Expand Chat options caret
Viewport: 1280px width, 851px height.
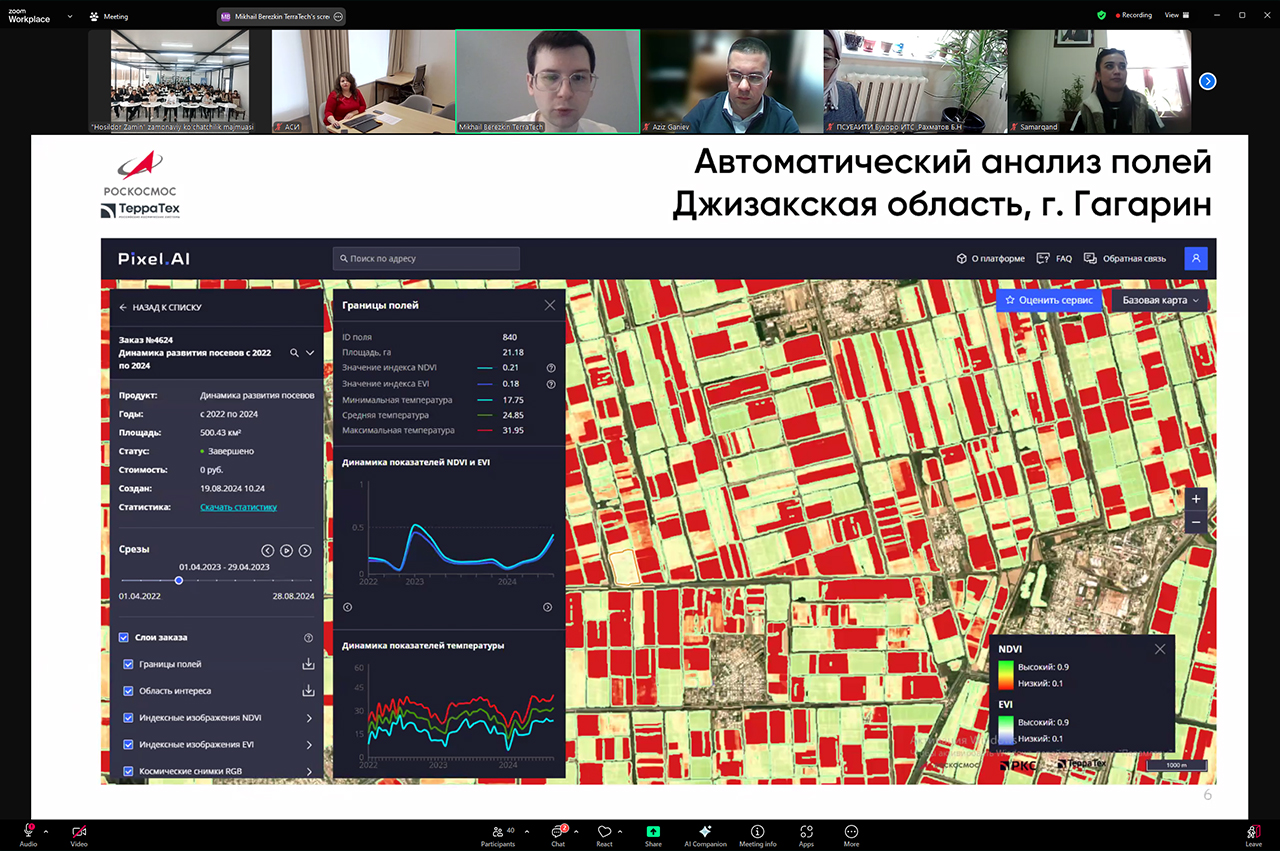[x=576, y=831]
